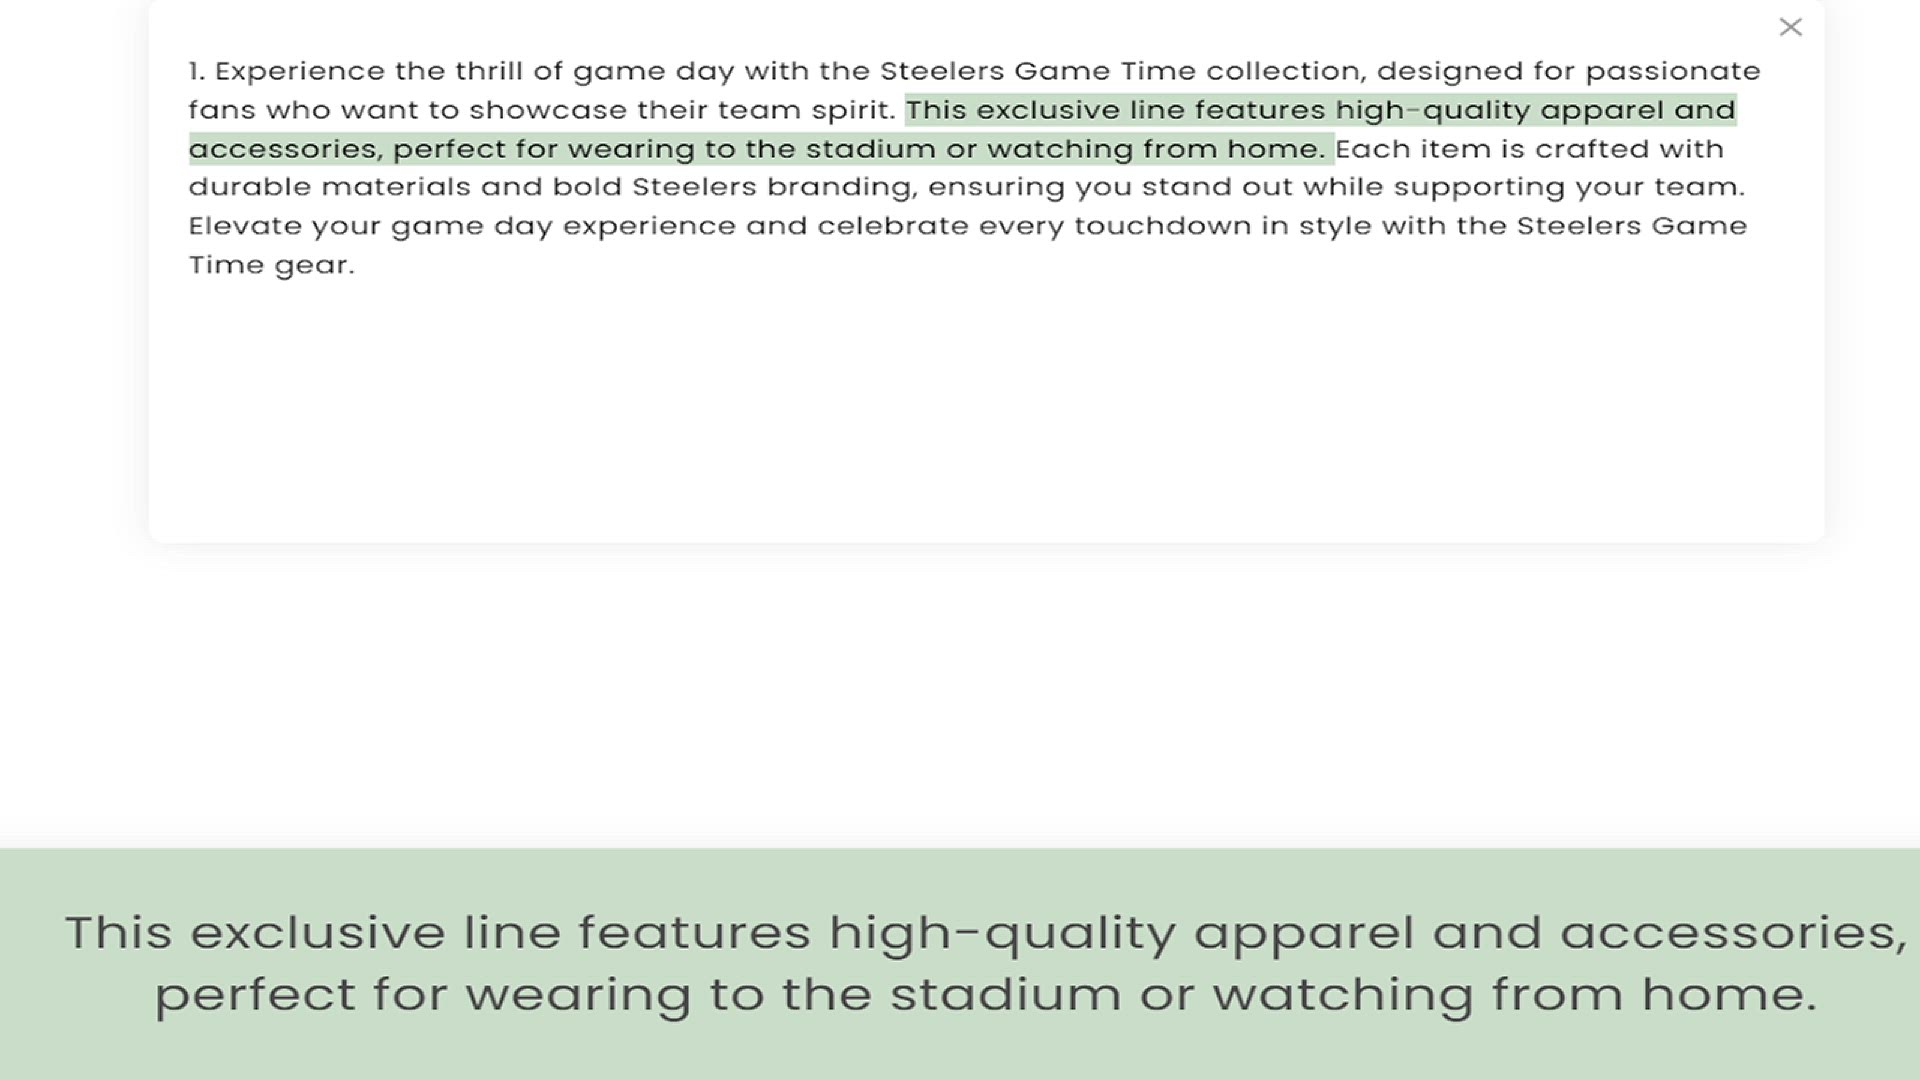Click the number "1." starting the paragraph
Screen dimensions: 1920x1080
(x=197, y=72)
